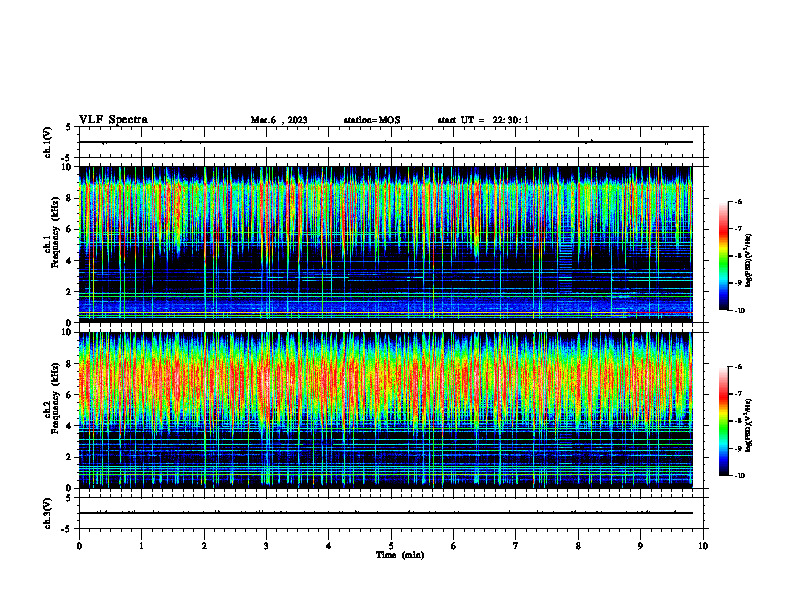Click the log(PSD) label beside the ch.2 color bar
Image resolution: width=792 pixels, height=612 pixels.
748,425
